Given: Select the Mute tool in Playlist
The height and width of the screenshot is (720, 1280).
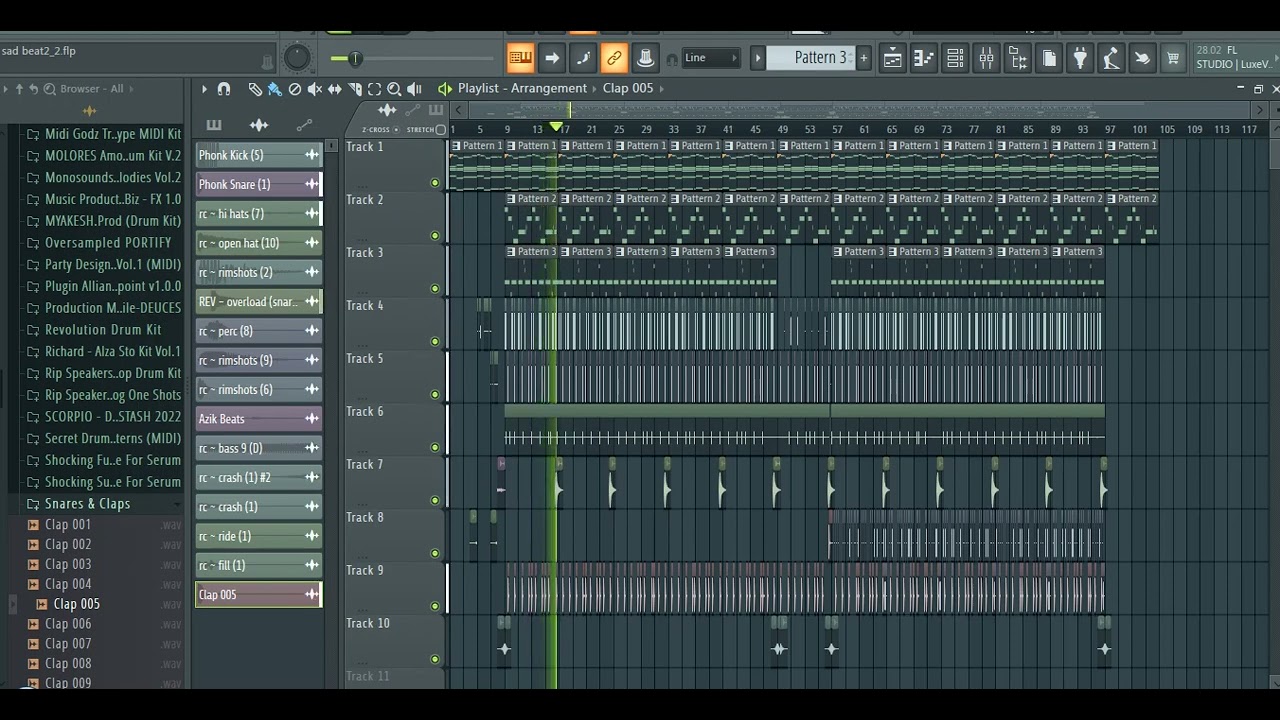Looking at the screenshot, I should (x=315, y=89).
